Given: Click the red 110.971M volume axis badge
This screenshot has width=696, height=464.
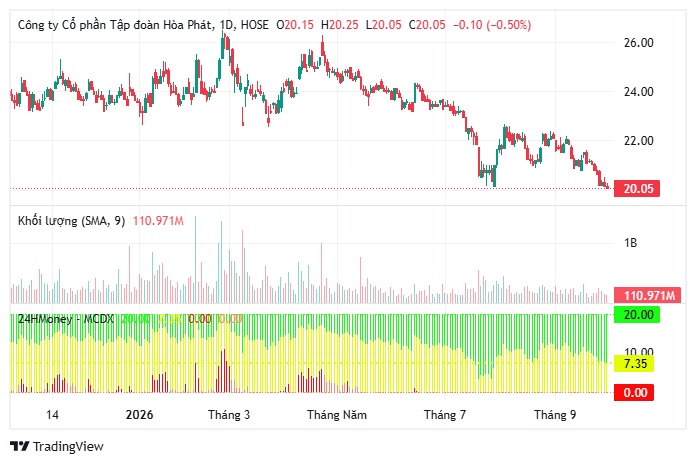Looking at the screenshot, I should coord(648,295).
